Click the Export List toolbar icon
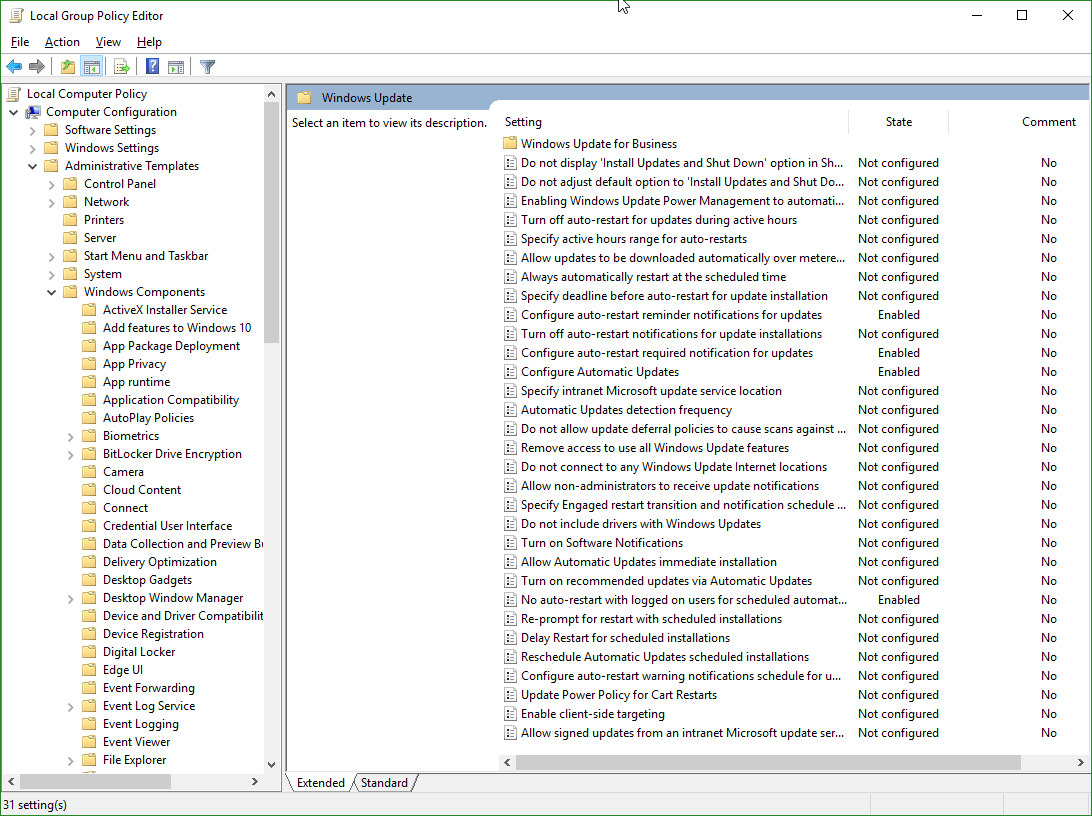The height and width of the screenshot is (816, 1092). [x=122, y=67]
